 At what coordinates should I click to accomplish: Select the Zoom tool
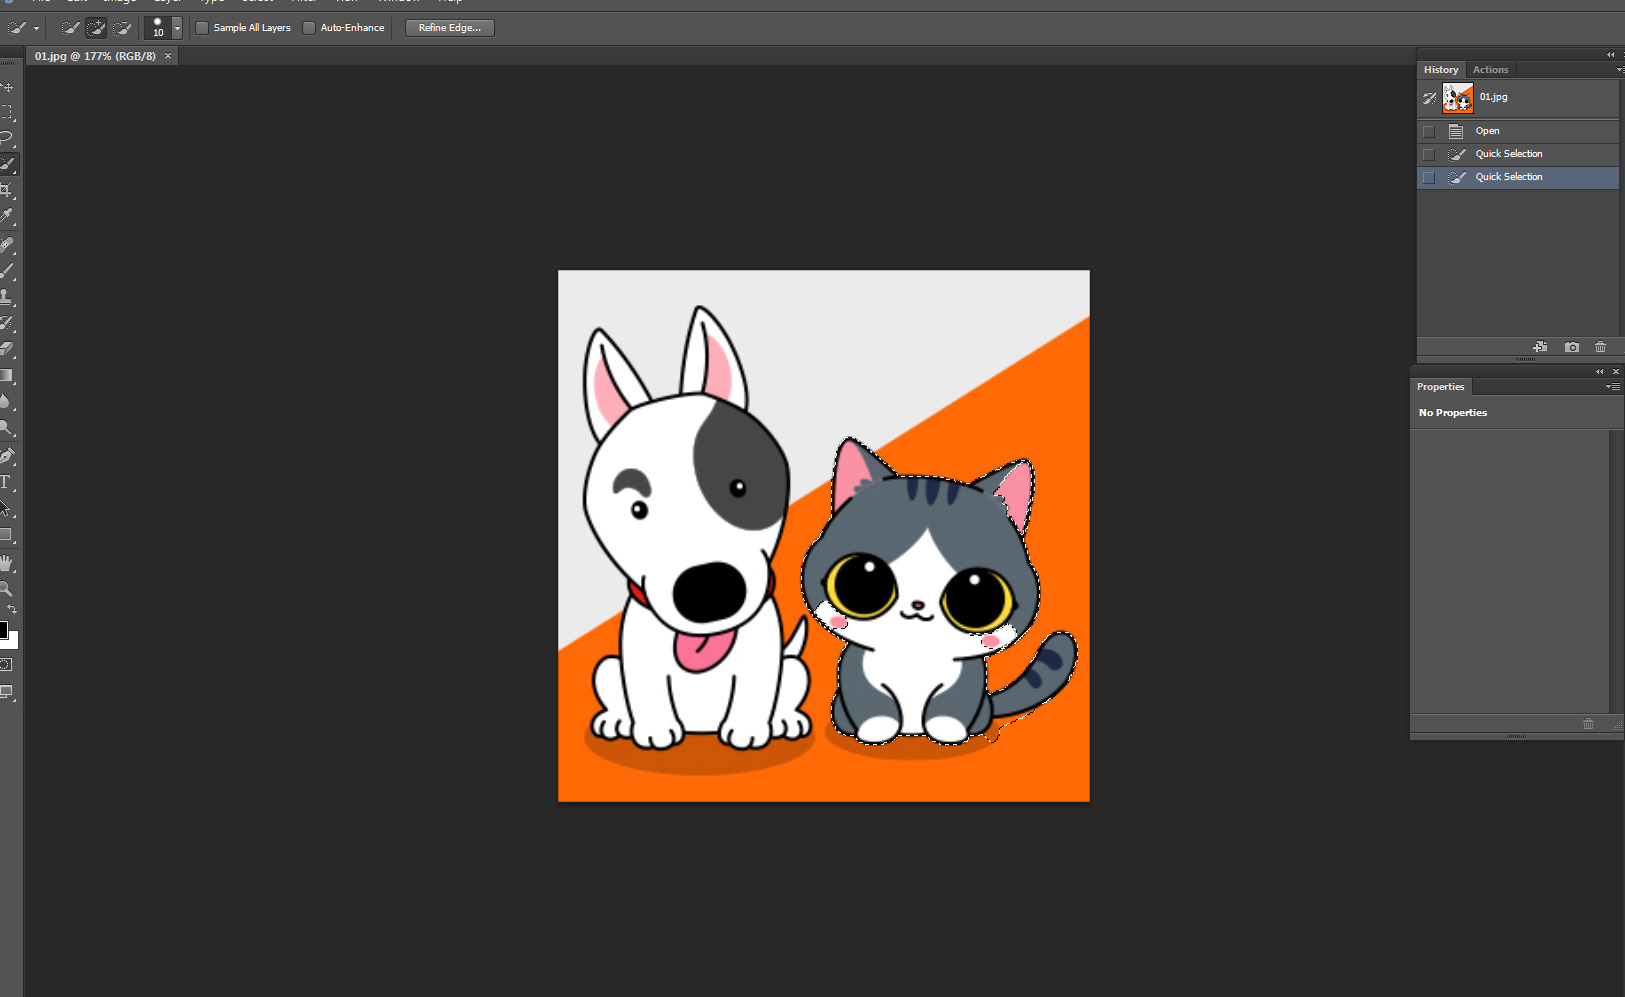8,589
